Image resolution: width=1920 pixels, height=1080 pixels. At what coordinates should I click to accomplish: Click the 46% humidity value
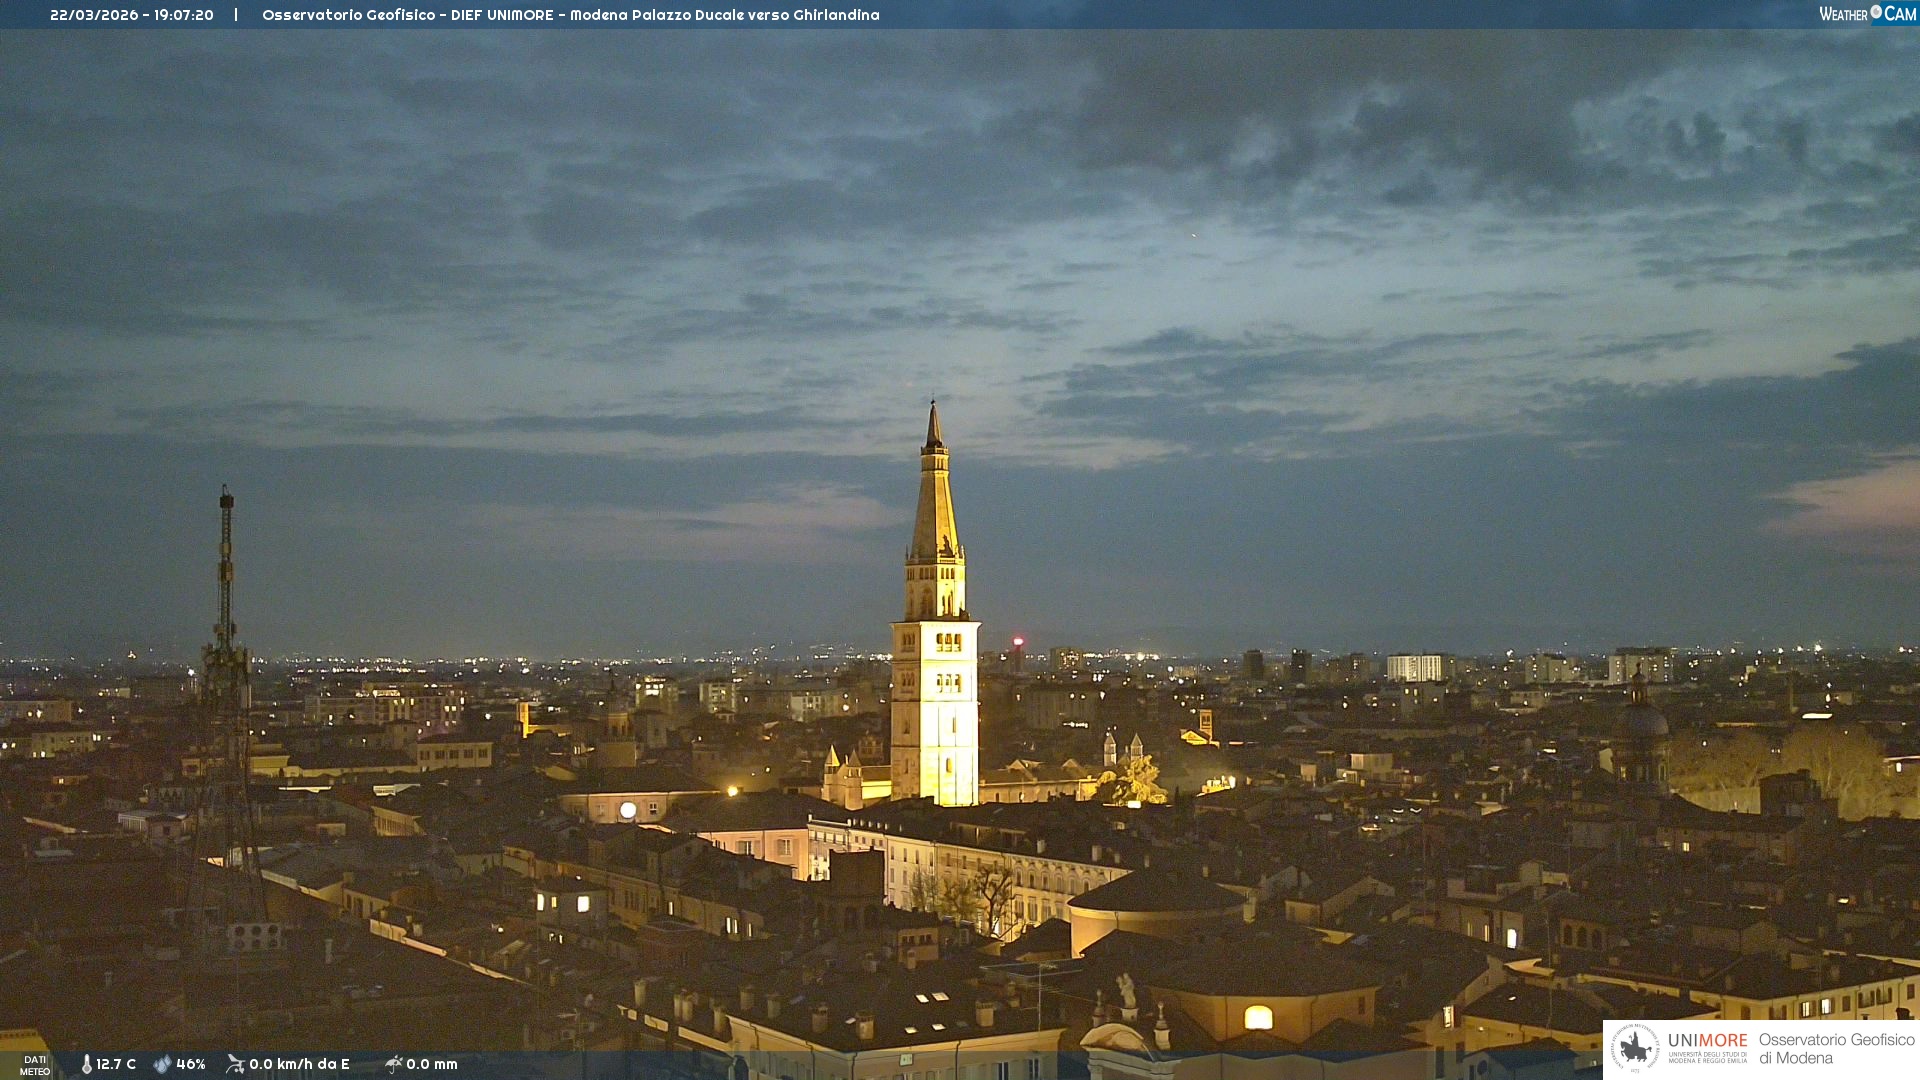pos(191,1064)
